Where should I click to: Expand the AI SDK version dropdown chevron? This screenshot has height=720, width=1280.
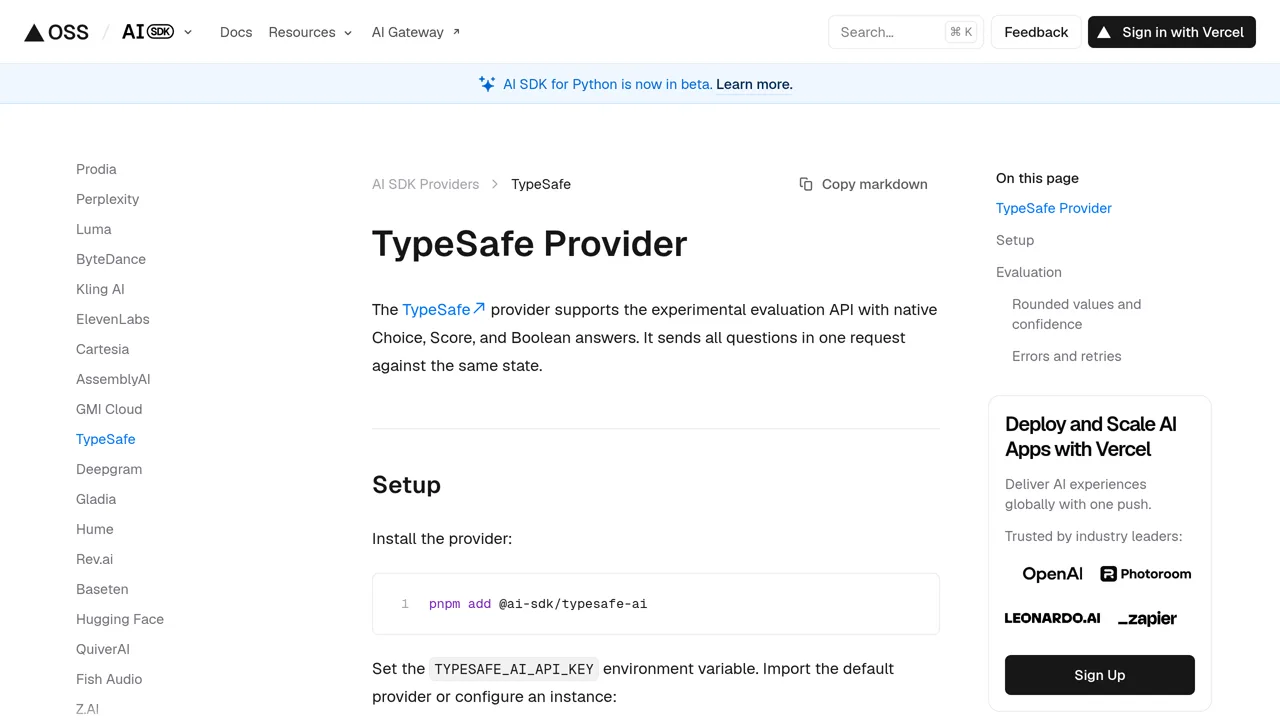point(188,32)
